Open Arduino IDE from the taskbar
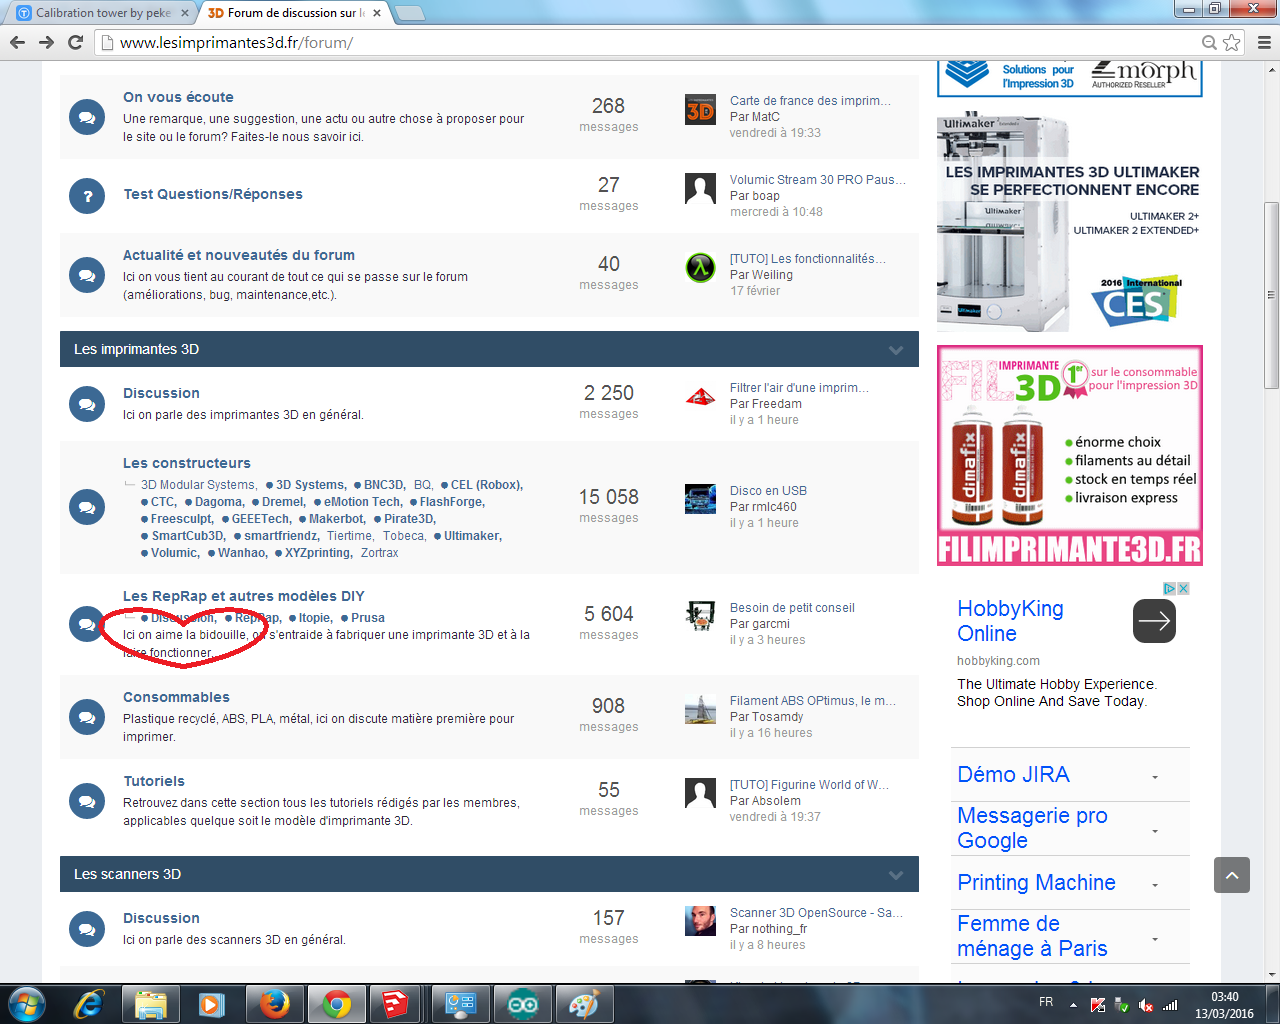This screenshot has width=1280, height=1024. pyautogui.click(x=522, y=1004)
